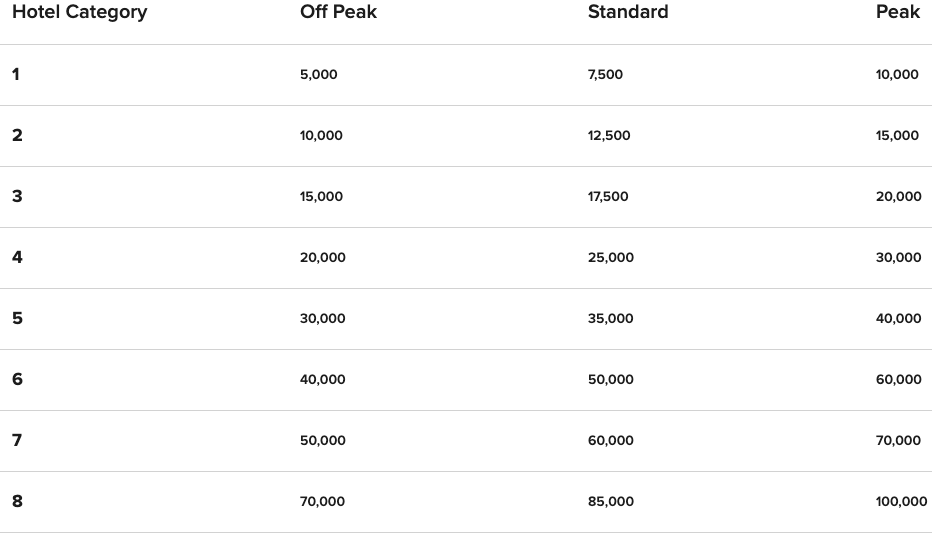The image size is (932, 537).
Task: Click hotel category 3 row label
Action: click(17, 196)
